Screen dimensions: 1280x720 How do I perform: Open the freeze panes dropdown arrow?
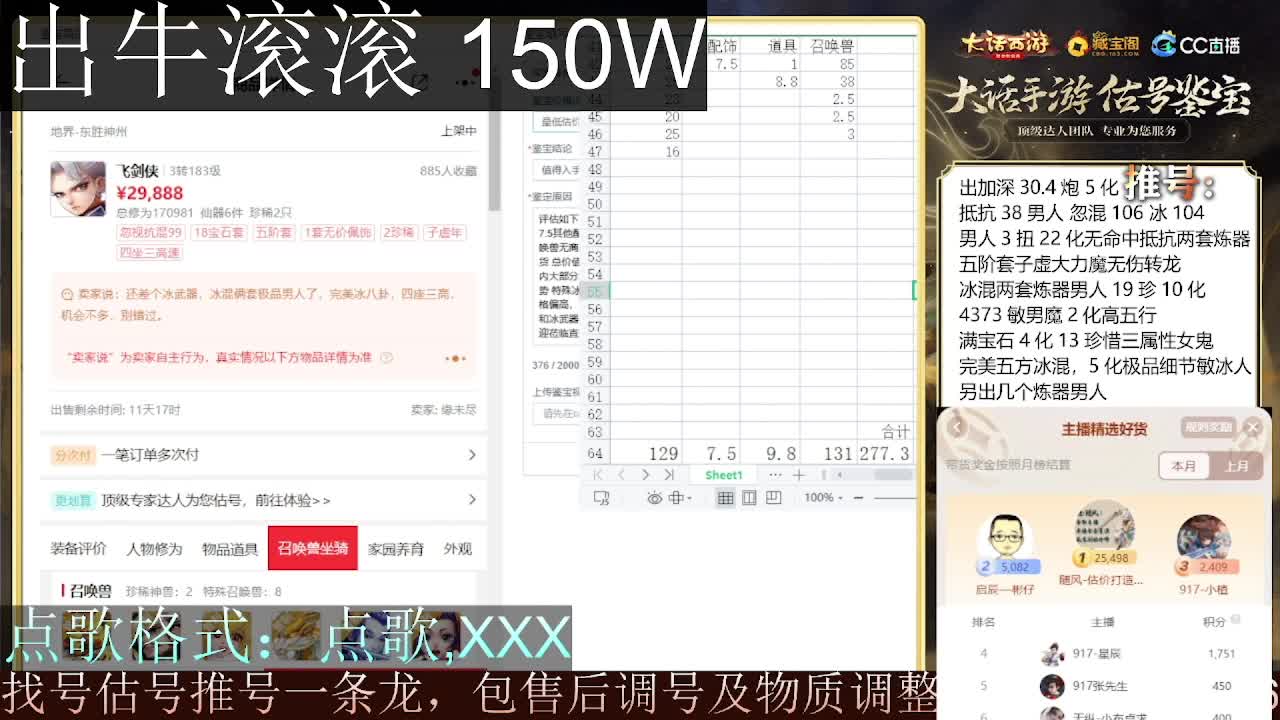(691, 498)
